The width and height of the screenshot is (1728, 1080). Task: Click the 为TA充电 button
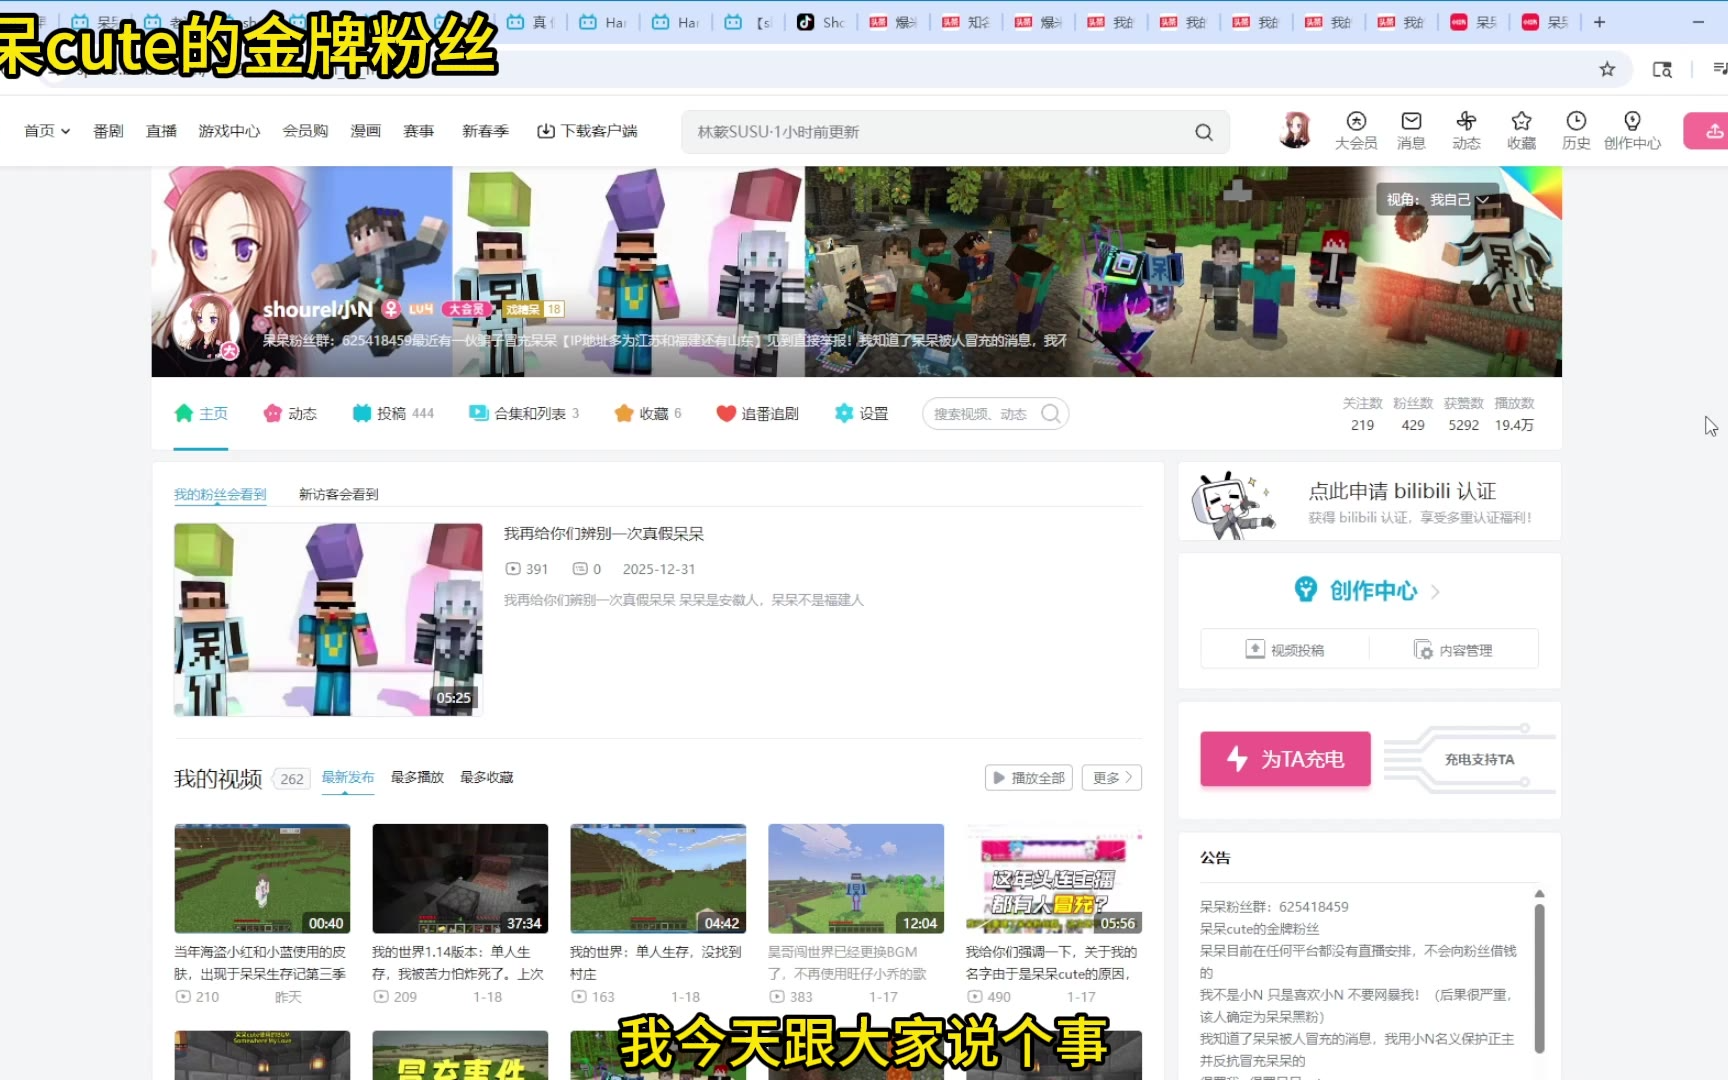[x=1286, y=759]
